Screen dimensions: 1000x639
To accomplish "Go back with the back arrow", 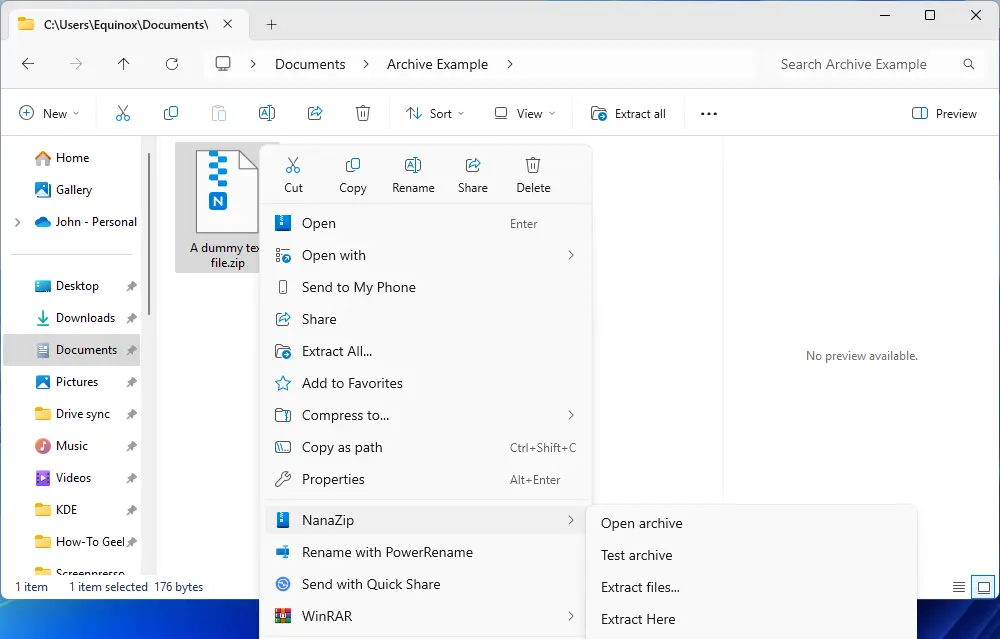I will coord(28,64).
